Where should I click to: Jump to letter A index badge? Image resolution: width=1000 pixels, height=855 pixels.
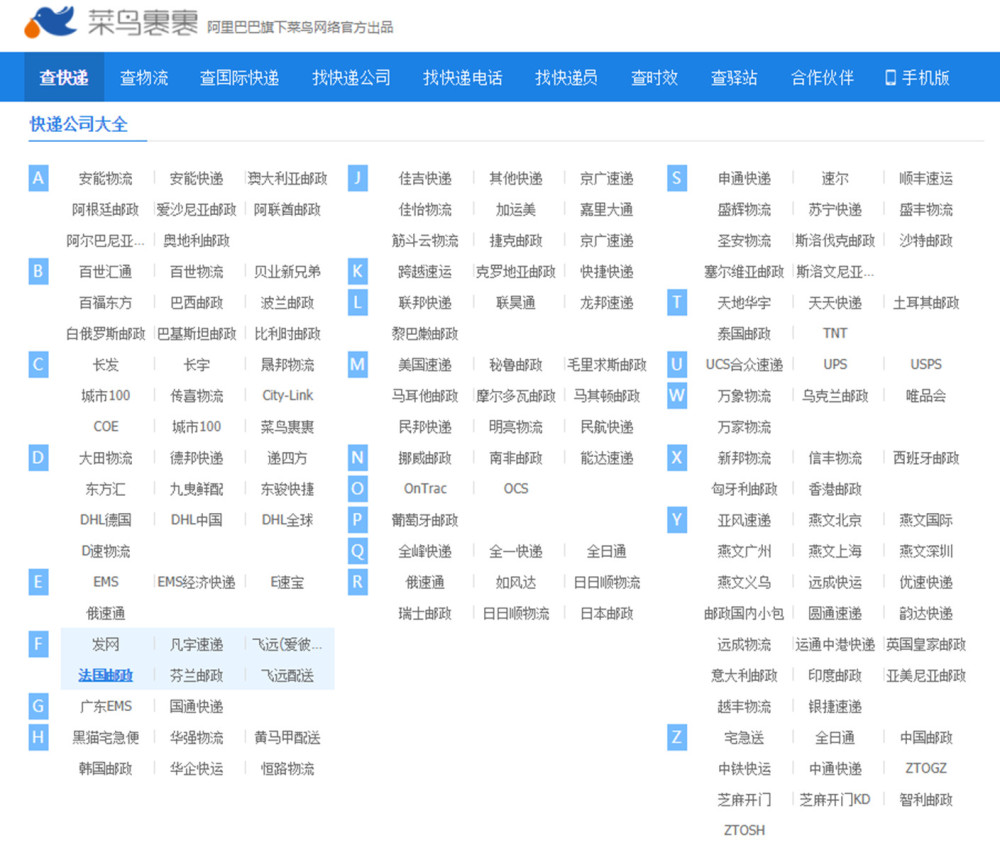38,178
